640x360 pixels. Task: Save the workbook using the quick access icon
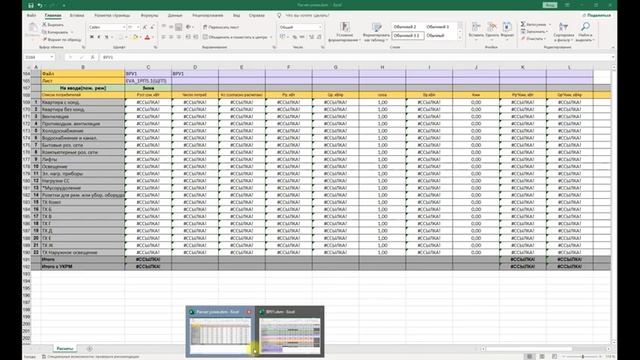coord(31,5)
